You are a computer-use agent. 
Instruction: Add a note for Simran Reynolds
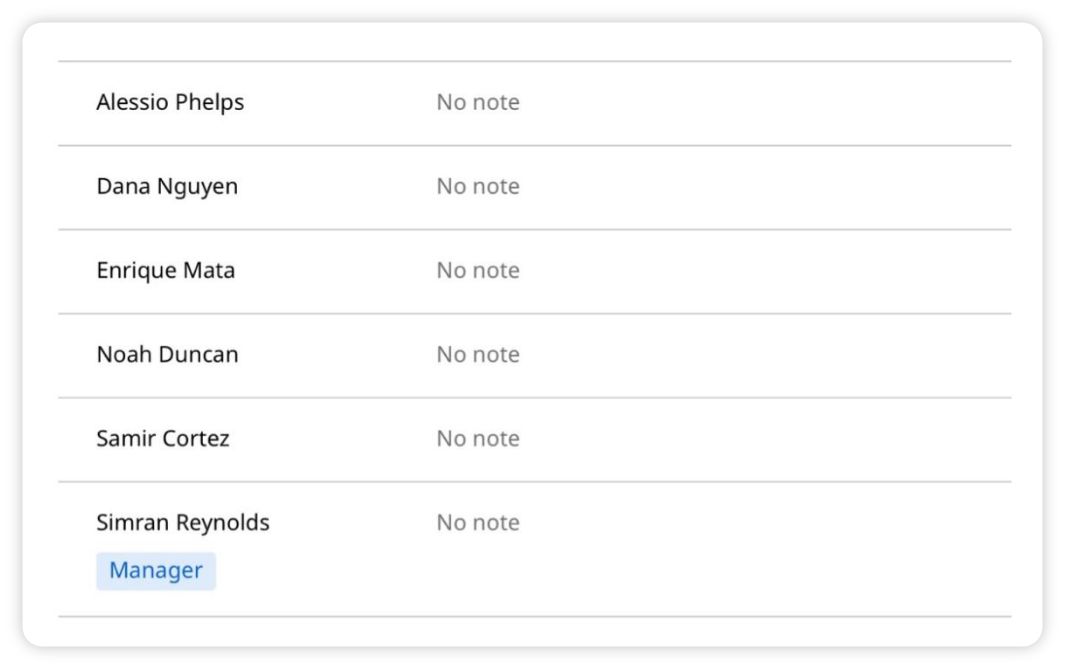click(478, 523)
